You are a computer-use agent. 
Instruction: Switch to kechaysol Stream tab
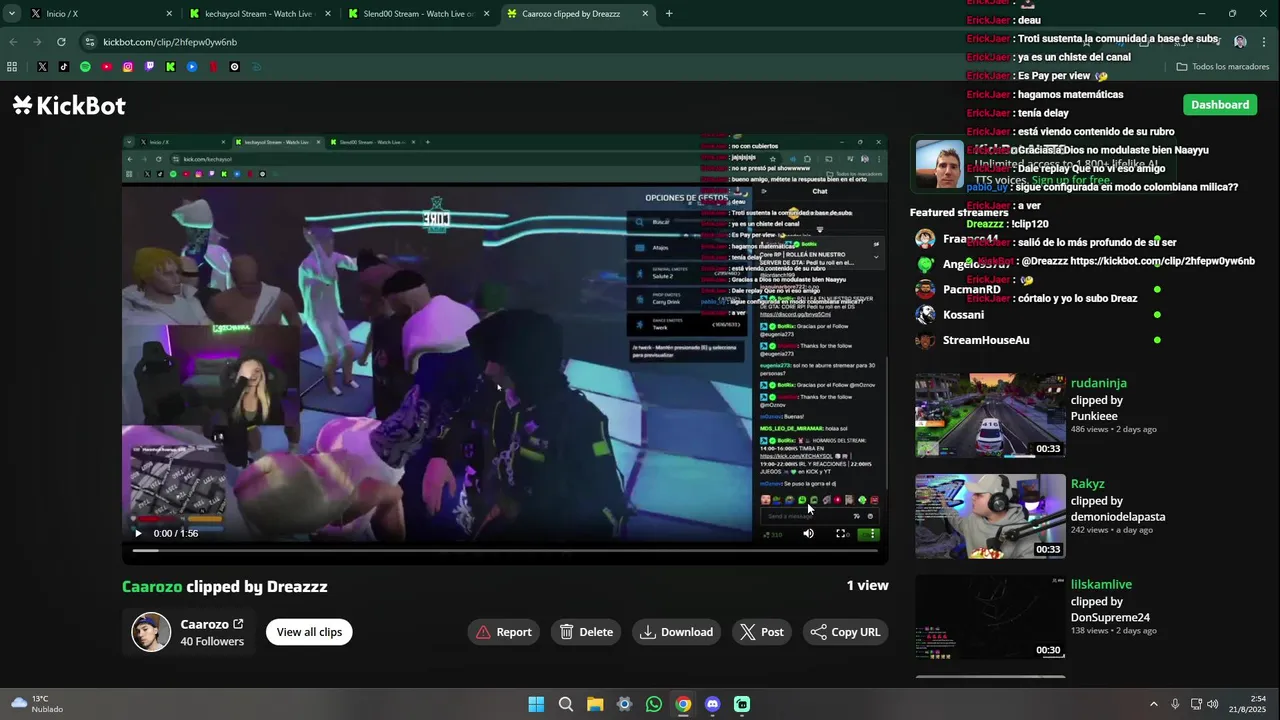tap(258, 14)
